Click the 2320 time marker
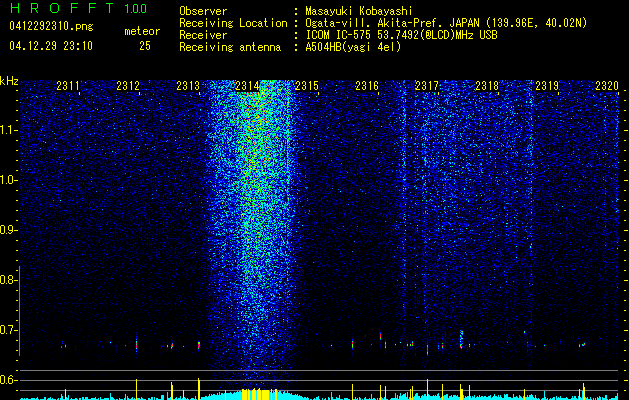The width and height of the screenshot is (629, 400). click(x=607, y=85)
